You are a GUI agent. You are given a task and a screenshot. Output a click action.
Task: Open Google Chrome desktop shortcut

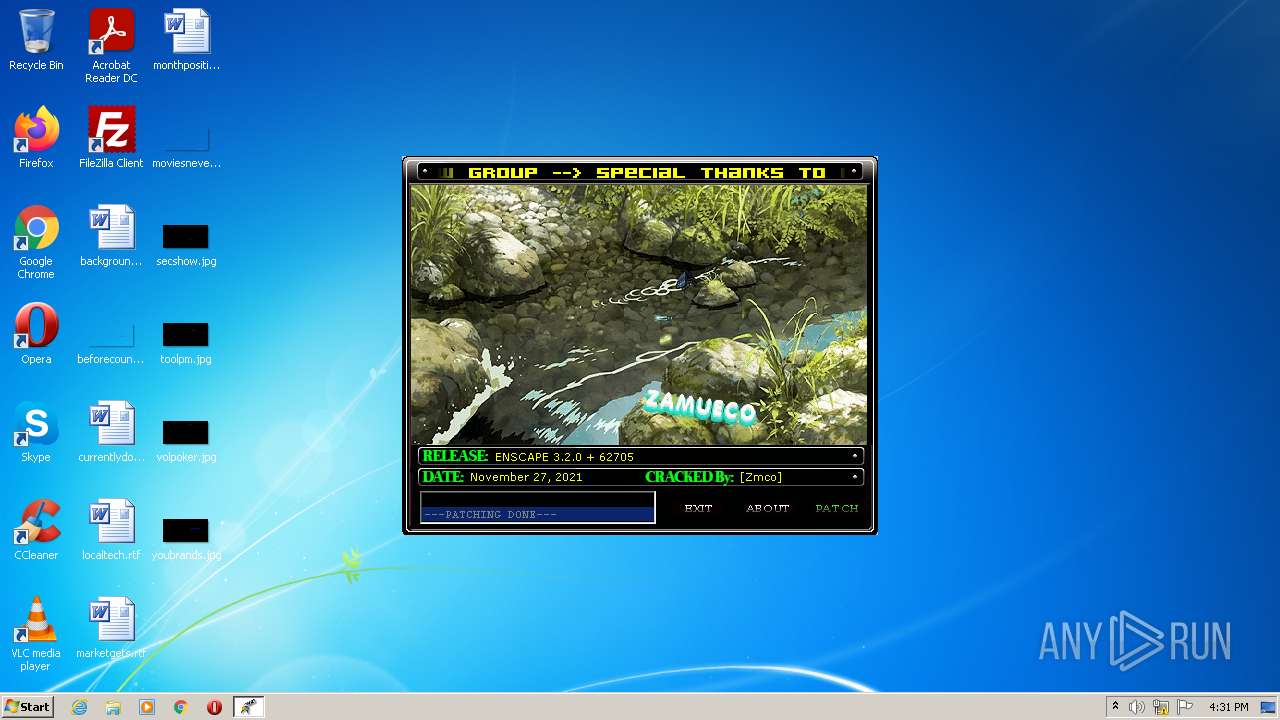(x=36, y=242)
